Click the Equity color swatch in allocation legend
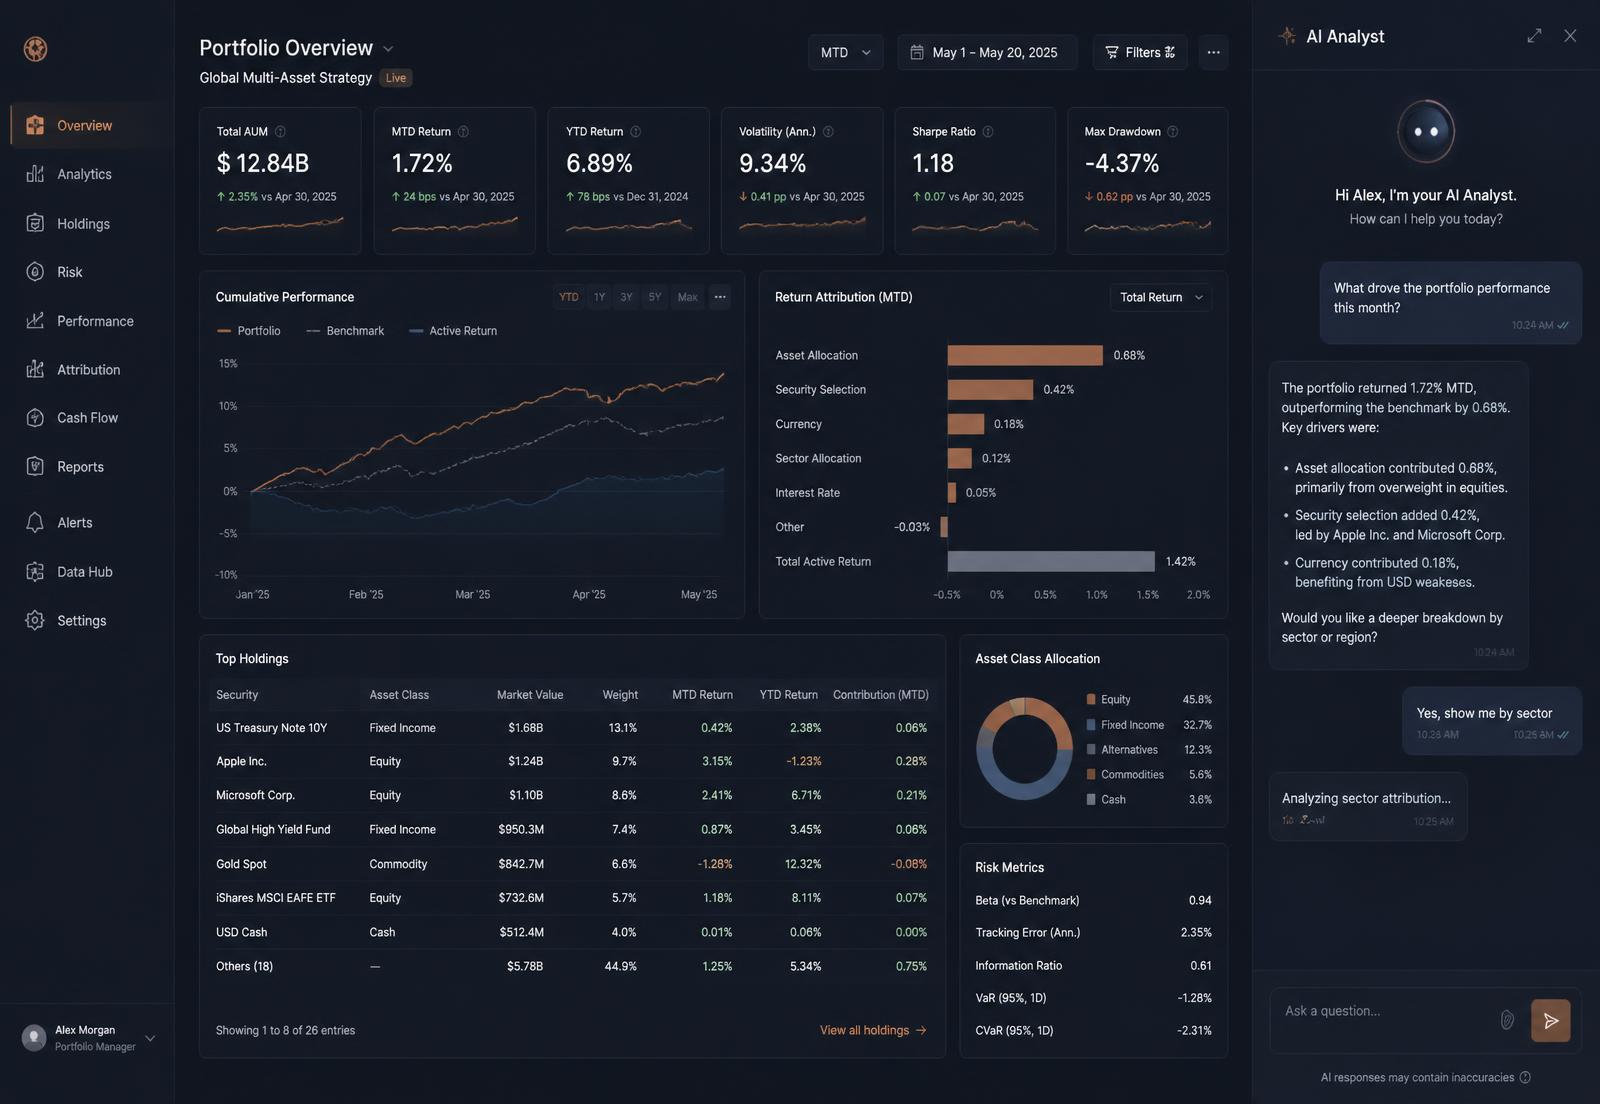Screen dimensions: 1600x1104 [x=1091, y=699]
